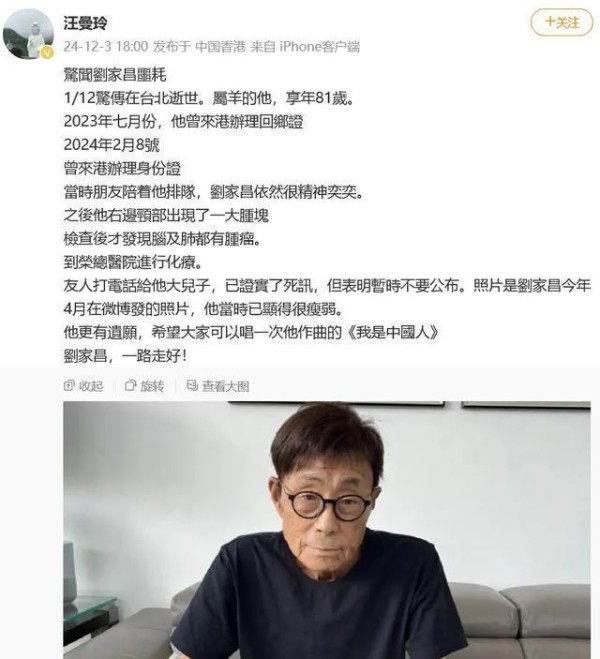Click the yellow verified badge on the avatar
Viewport: 600px width, 659px height.
click(47, 53)
